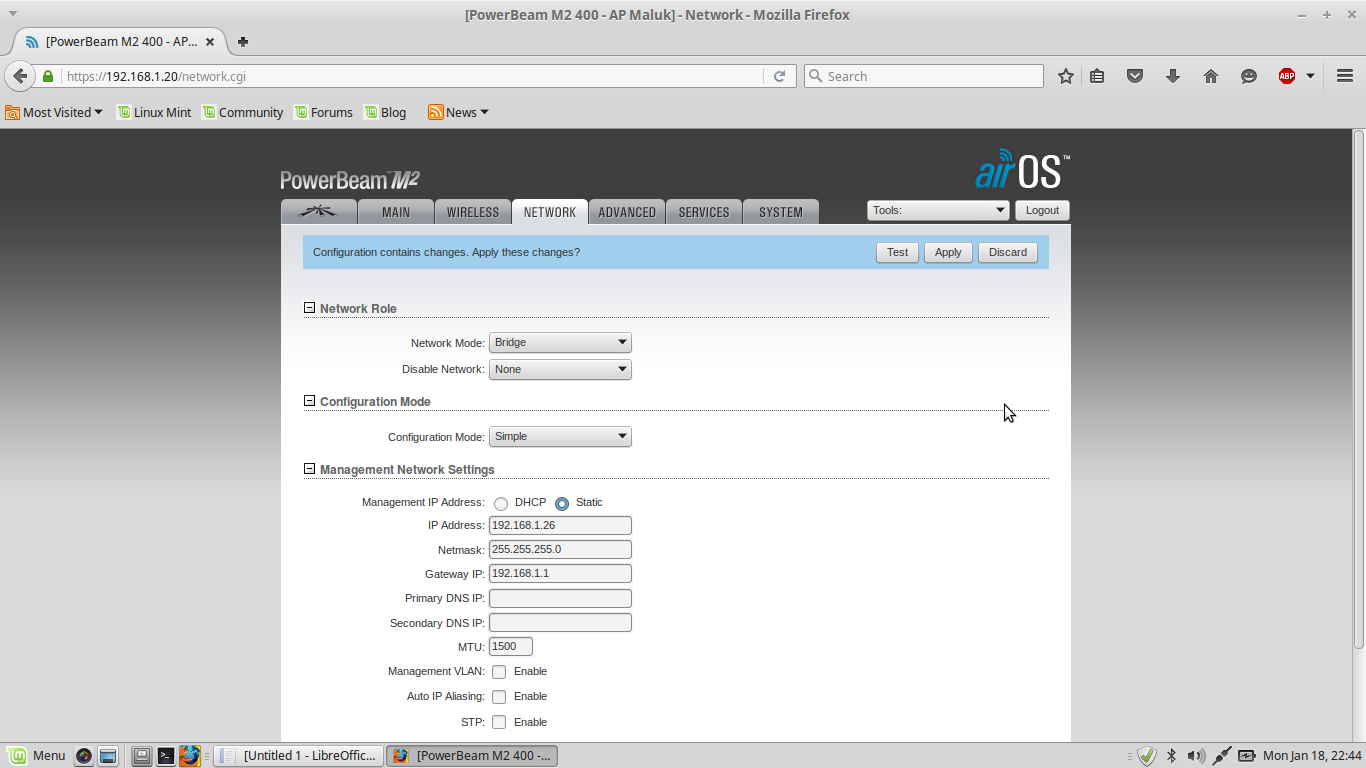Switch to the WIRELESS tab
Image resolution: width=1366 pixels, height=768 pixels.
(473, 212)
